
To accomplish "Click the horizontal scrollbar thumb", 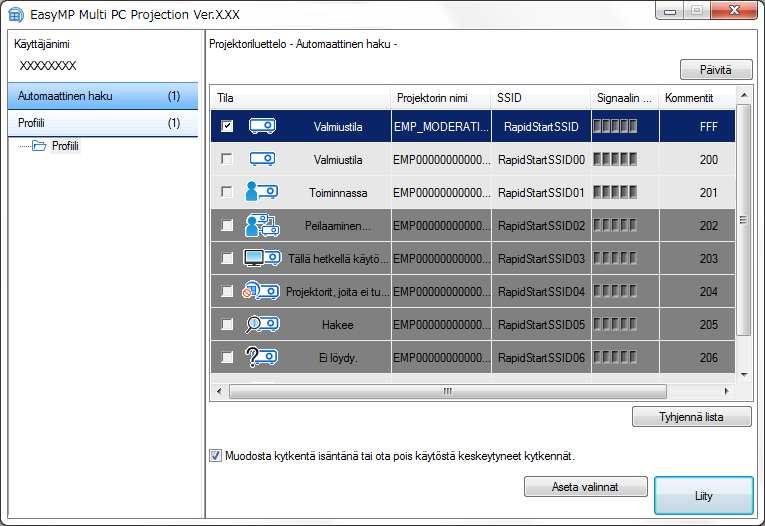I will tap(447, 391).
